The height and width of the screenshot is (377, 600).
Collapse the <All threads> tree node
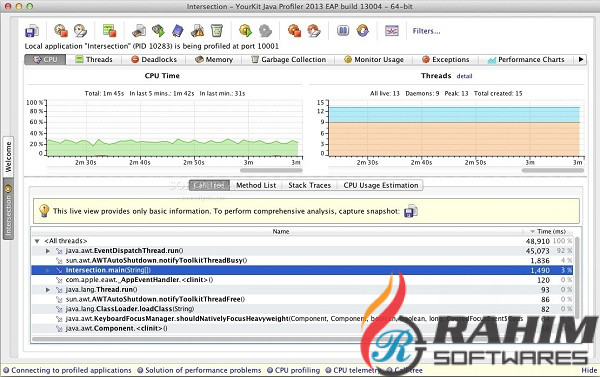pyautogui.click(x=37, y=241)
